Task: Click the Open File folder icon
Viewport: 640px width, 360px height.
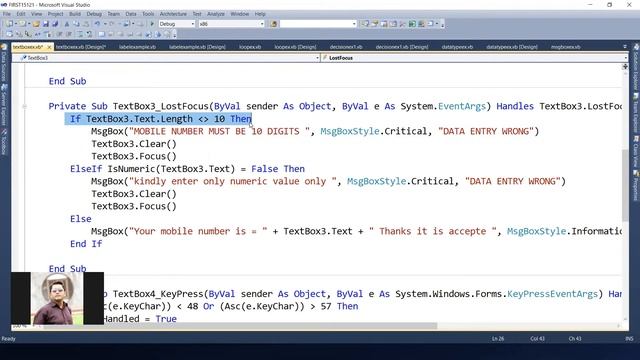Action: (x=36, y=24)
